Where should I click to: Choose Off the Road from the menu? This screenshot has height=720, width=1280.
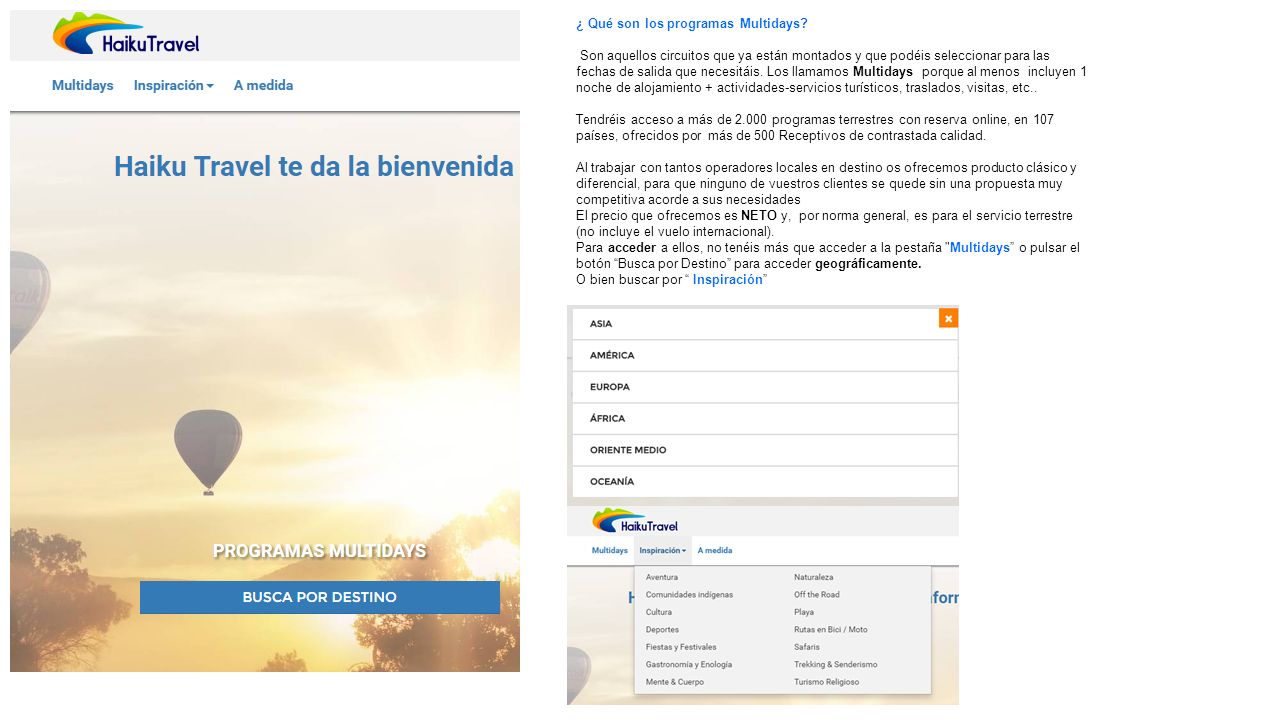pos(817,595)
